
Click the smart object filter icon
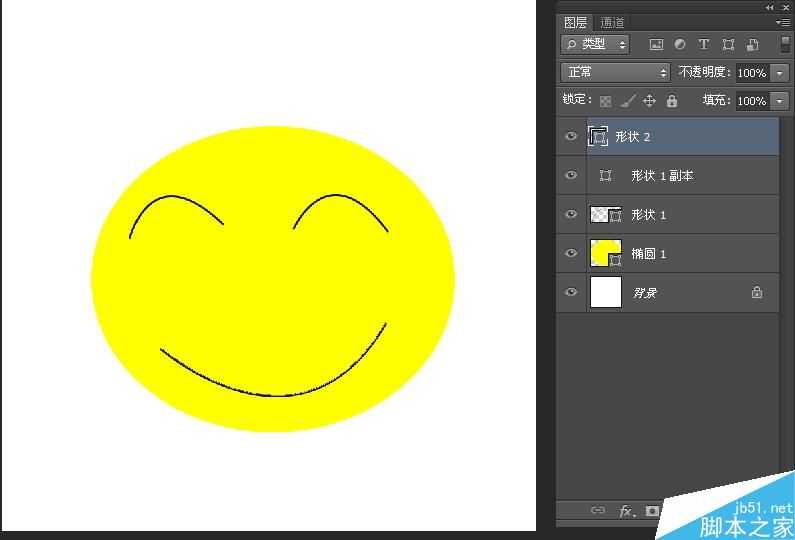tap(752, 44)
